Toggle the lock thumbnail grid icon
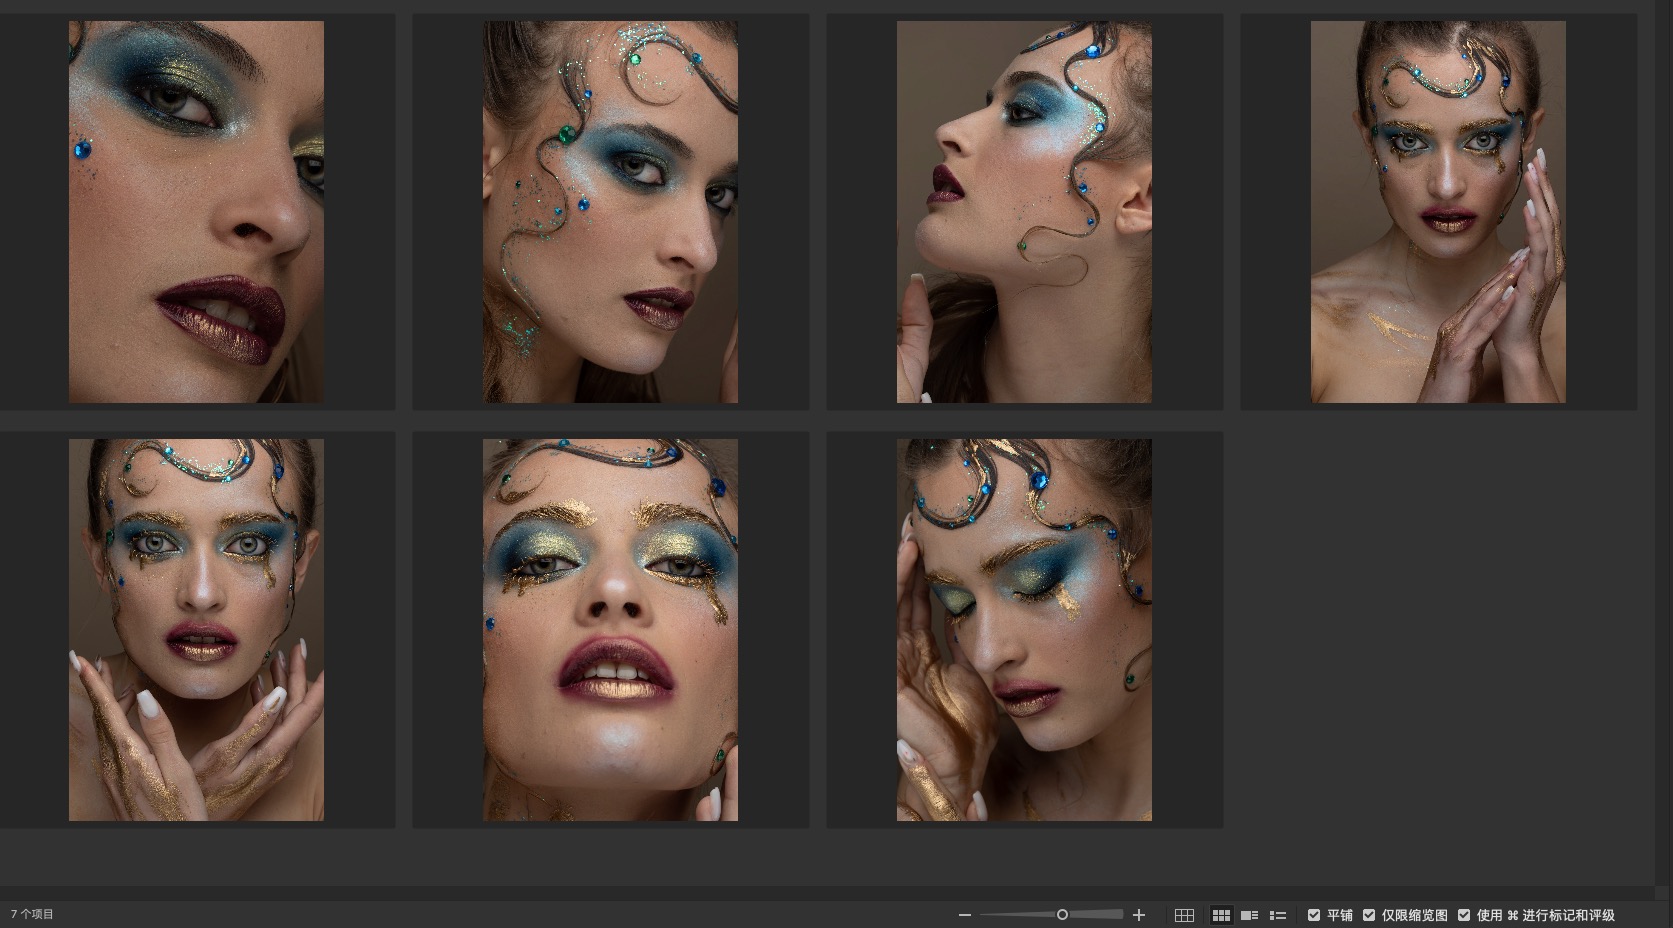Screen dimensions: 1673x928 pyautogui.click(x=1184, y=915)
